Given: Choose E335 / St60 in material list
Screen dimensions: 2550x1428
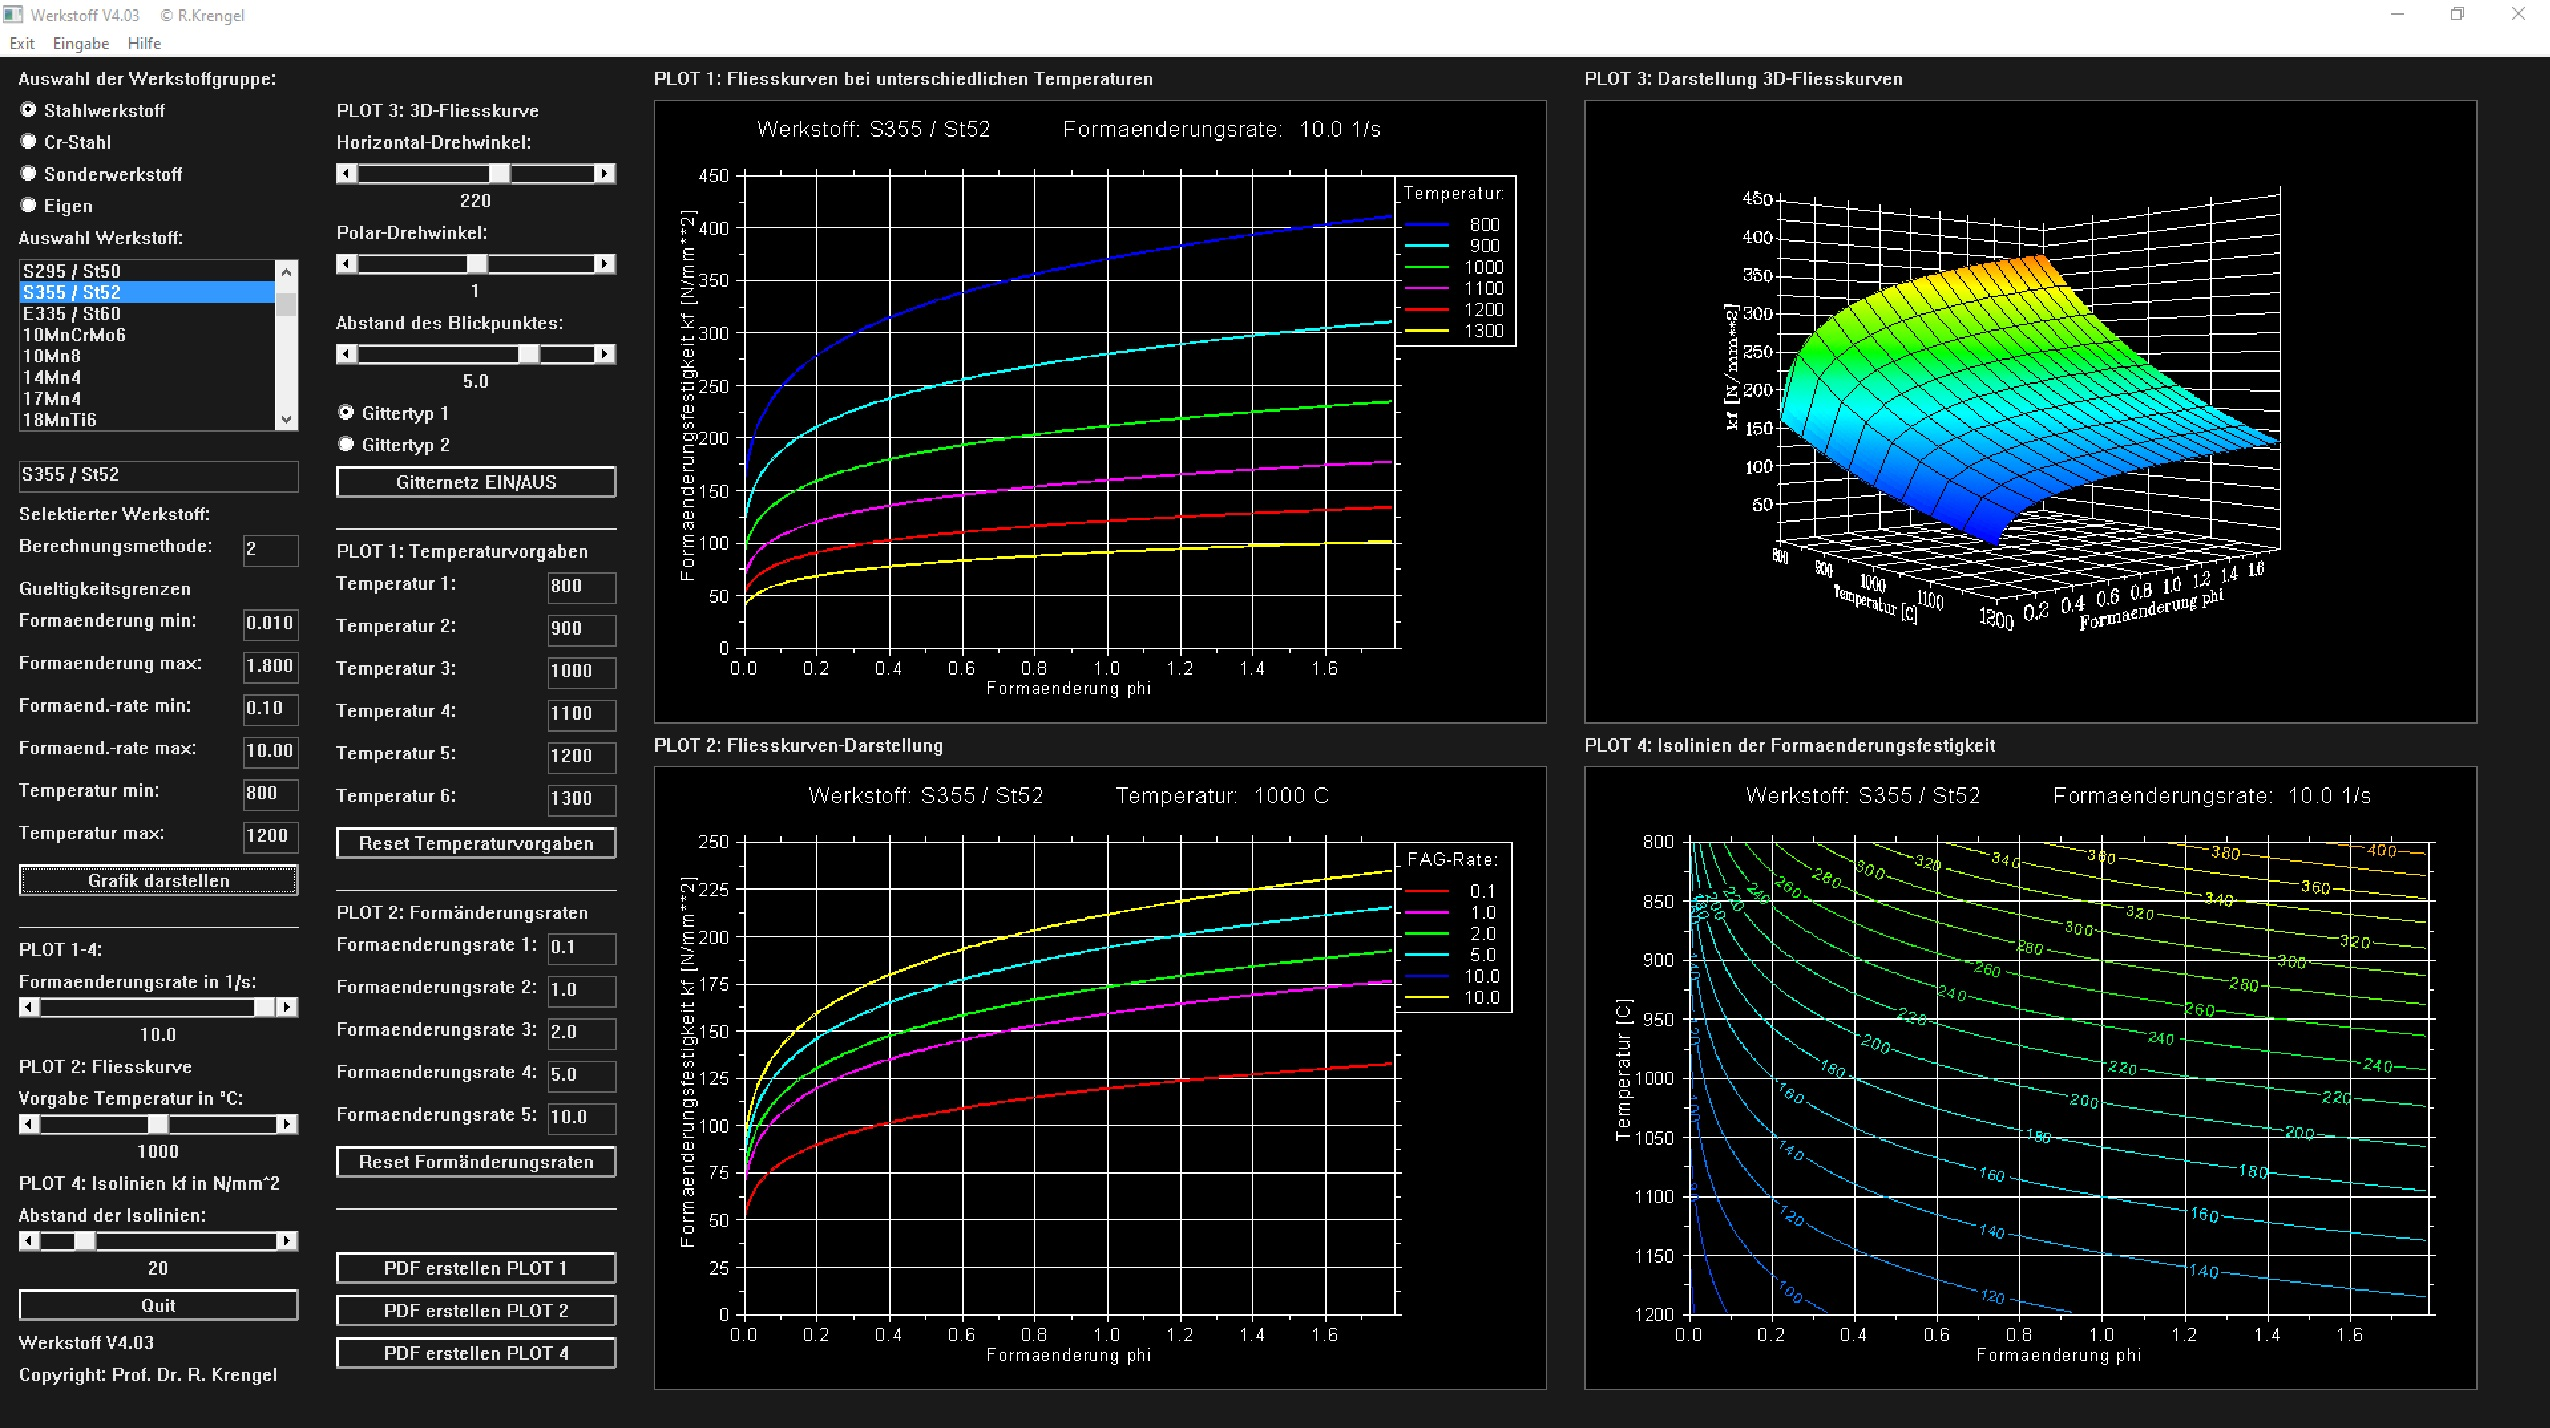Looking at the screenshot, I should point(72,314).
